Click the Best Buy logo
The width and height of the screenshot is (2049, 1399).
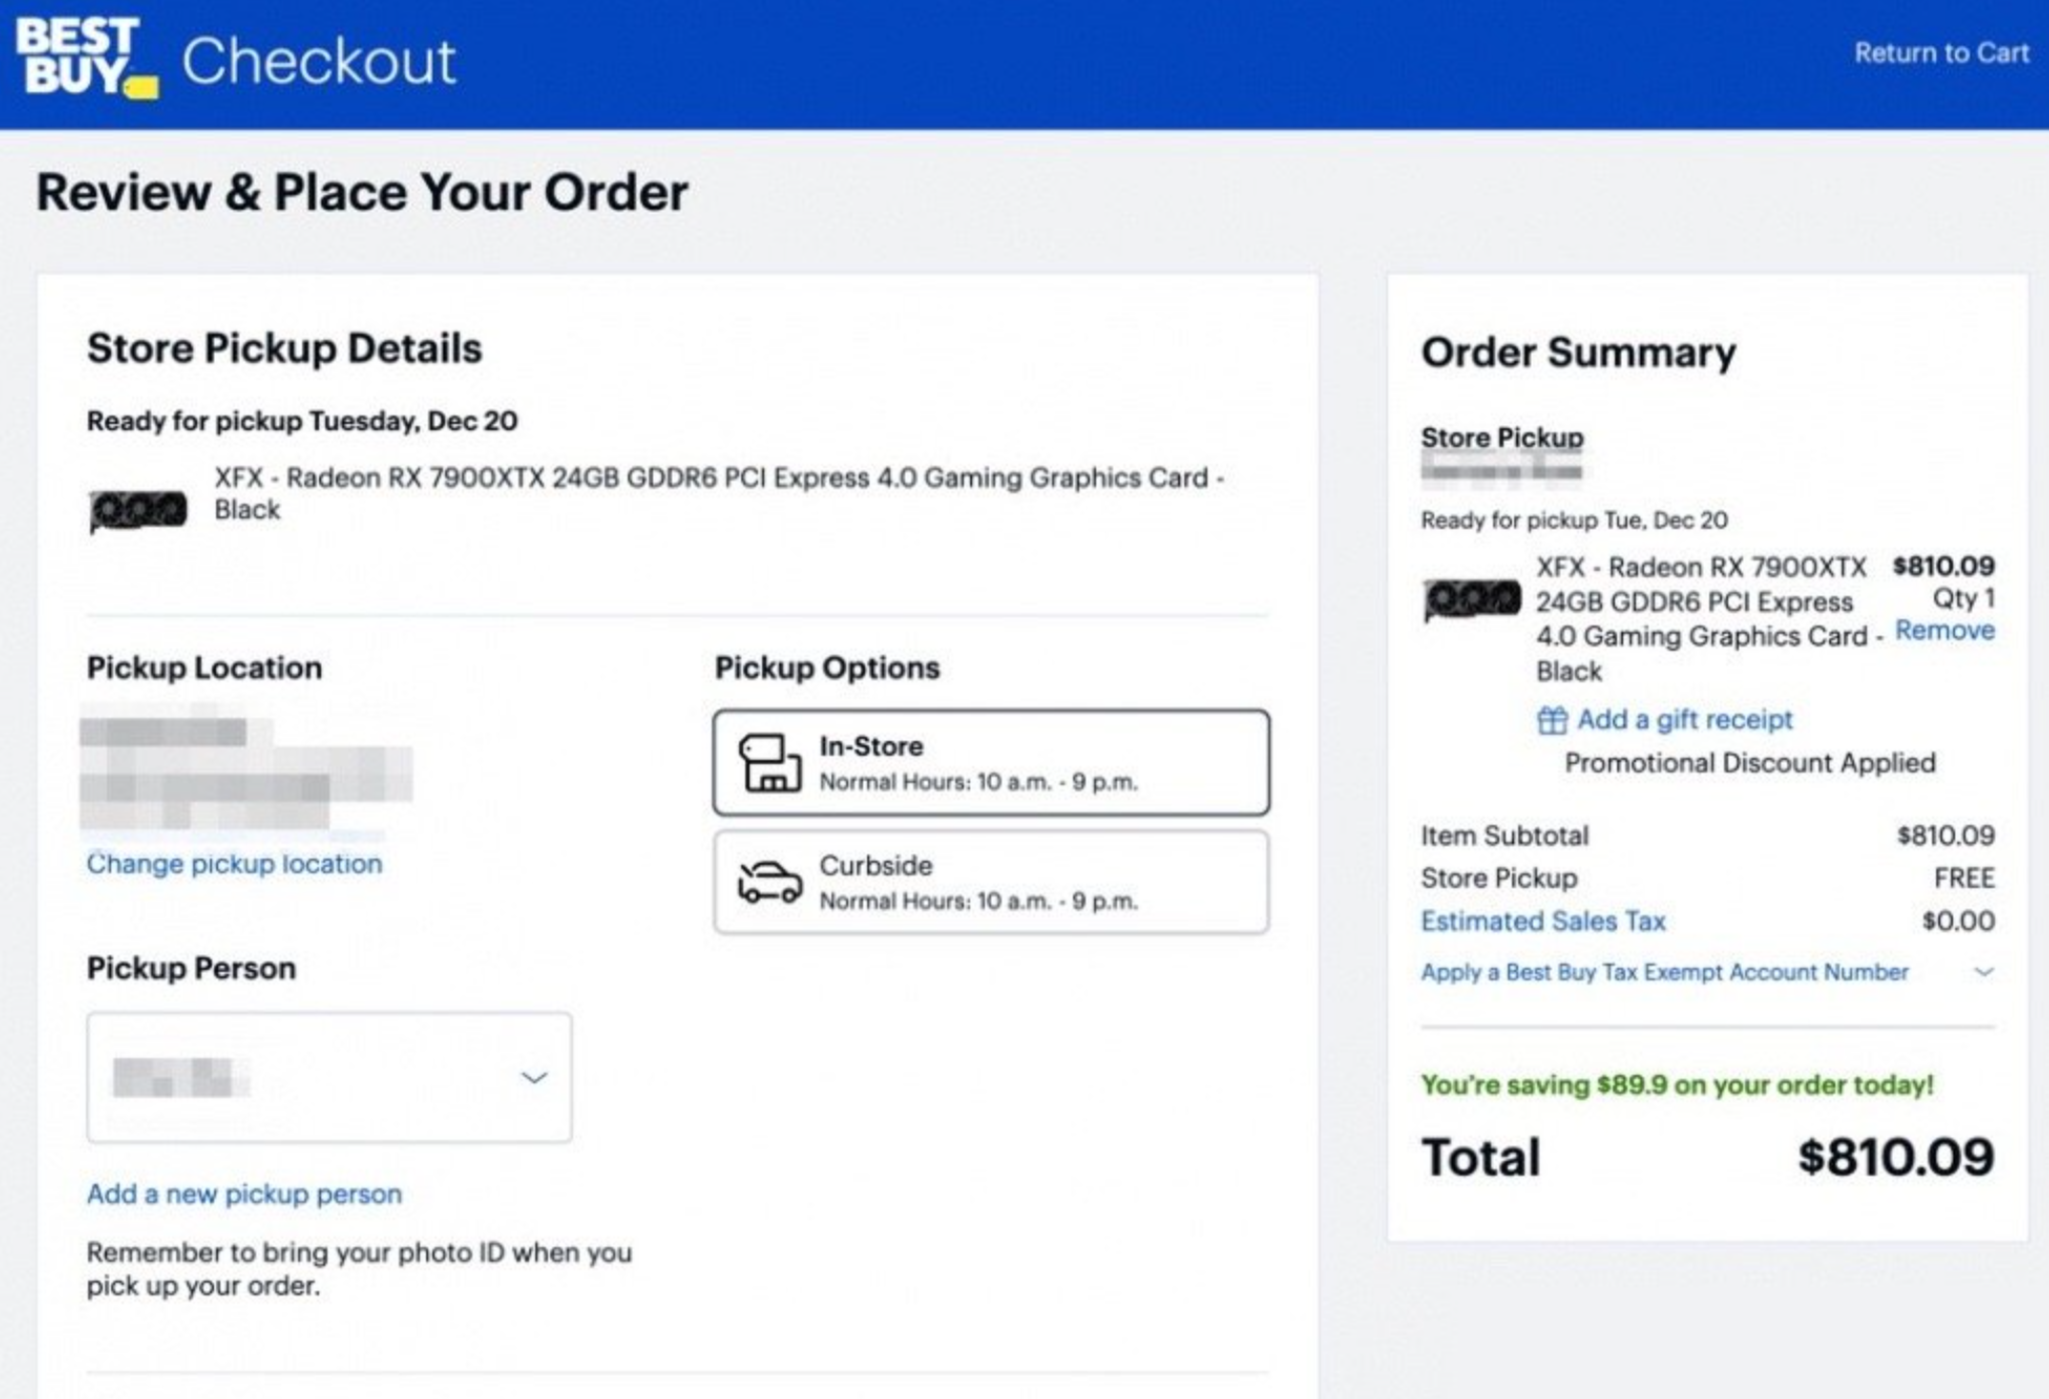pyautogui.click(x=85, y=58)
